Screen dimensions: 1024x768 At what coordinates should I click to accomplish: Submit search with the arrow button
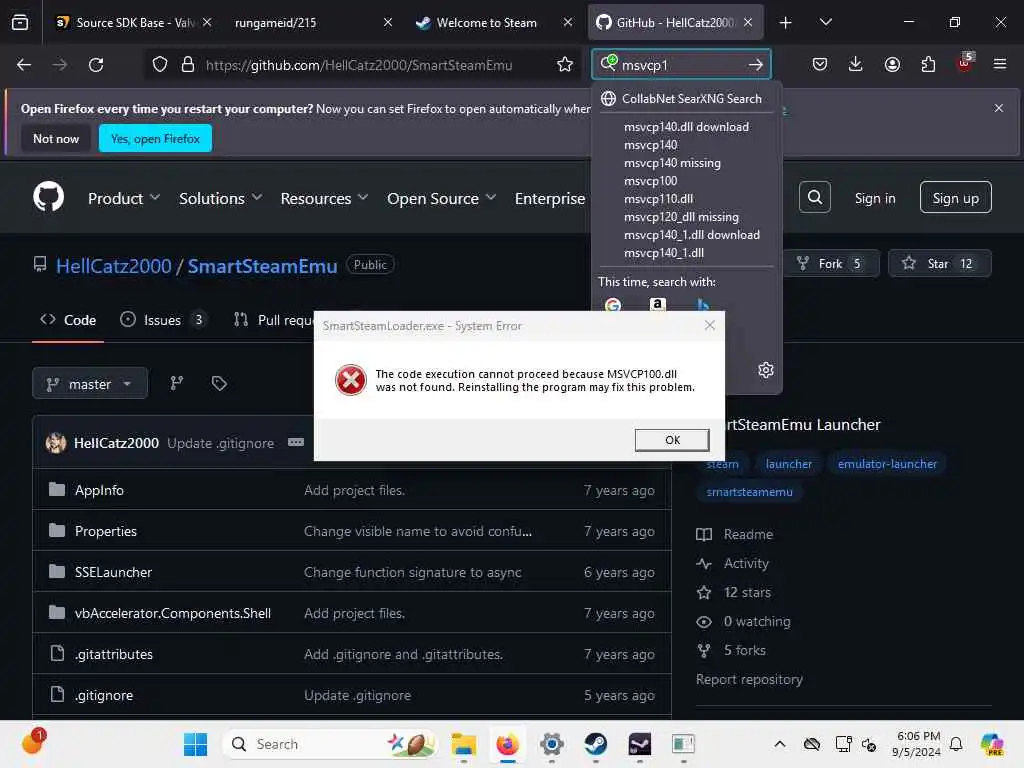point(756,65)
